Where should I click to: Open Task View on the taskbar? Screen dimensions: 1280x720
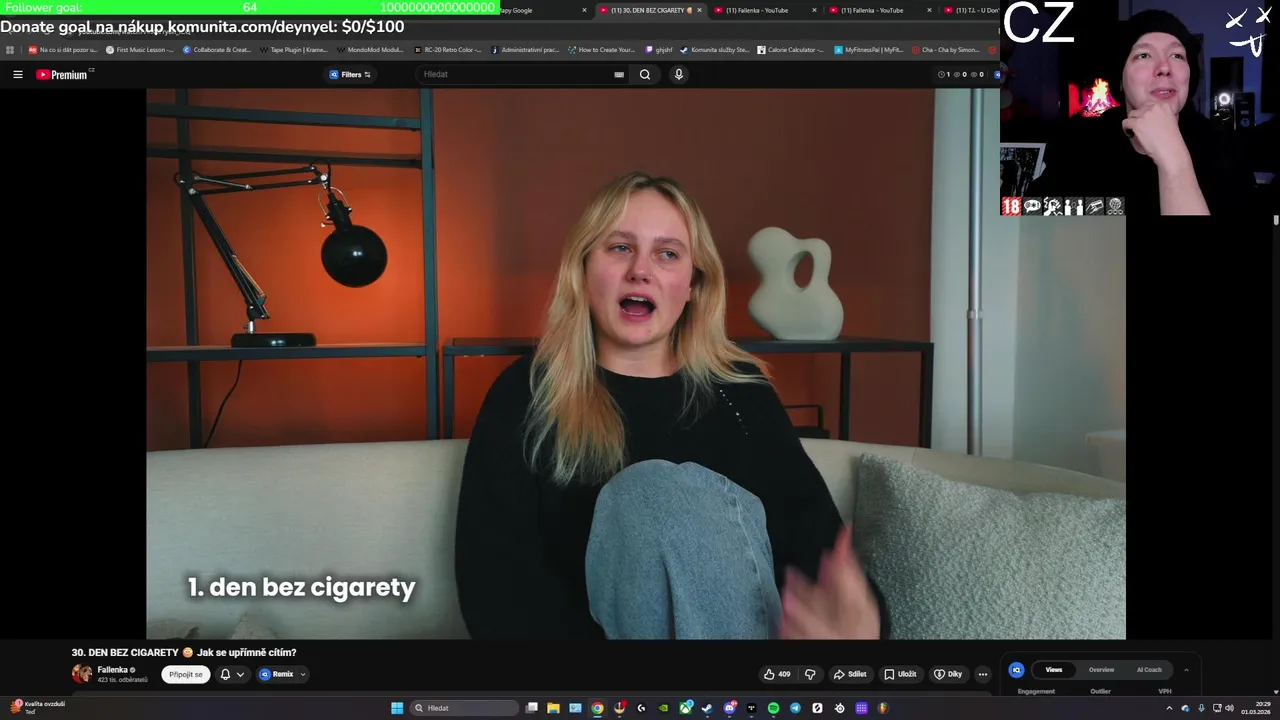click(532, 708)
